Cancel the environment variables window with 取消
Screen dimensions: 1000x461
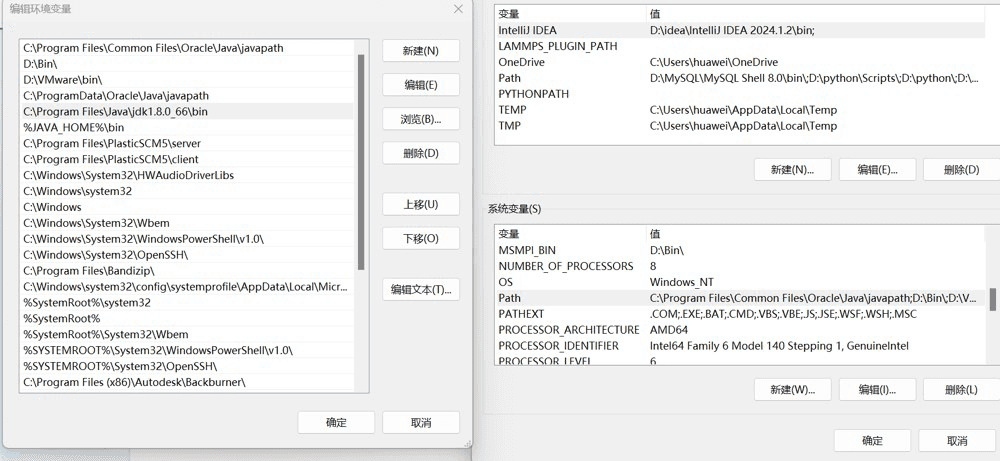point(957,441)
